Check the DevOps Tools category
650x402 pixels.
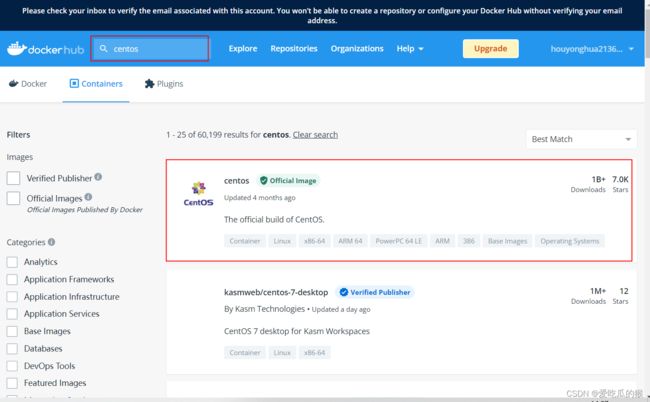tap(12, 366)
